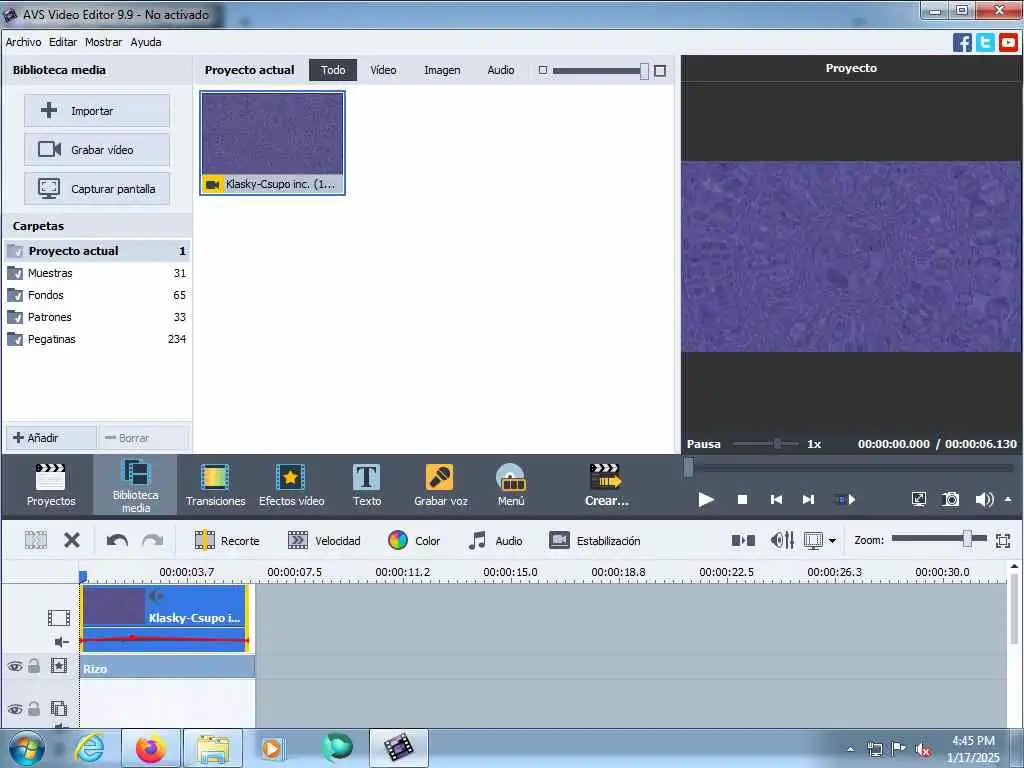Viewport: 1024px width, 768px height.
Task: Adjust the timeline Zoom slider
Action: coord(939,539)
